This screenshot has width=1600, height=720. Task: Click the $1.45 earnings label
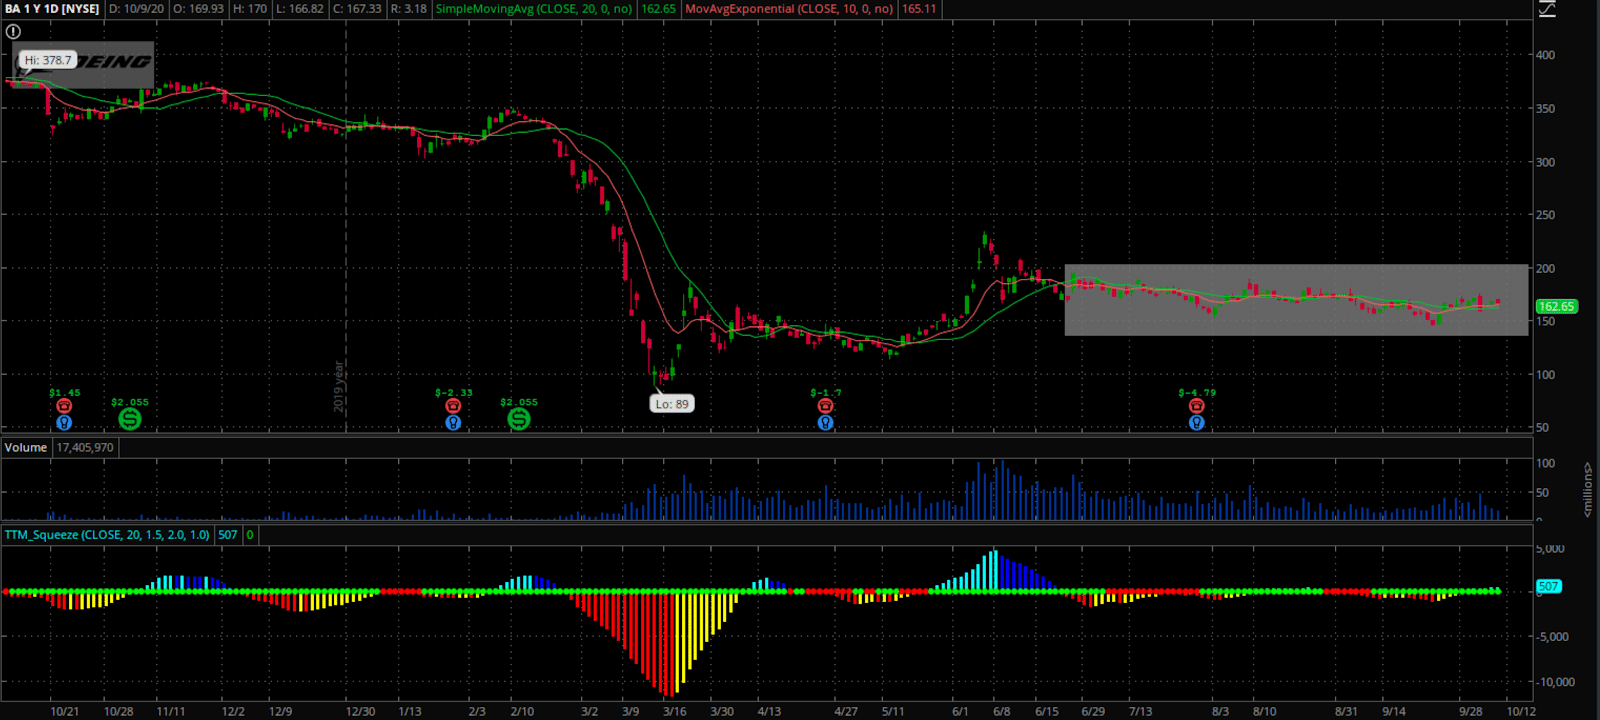65,393
